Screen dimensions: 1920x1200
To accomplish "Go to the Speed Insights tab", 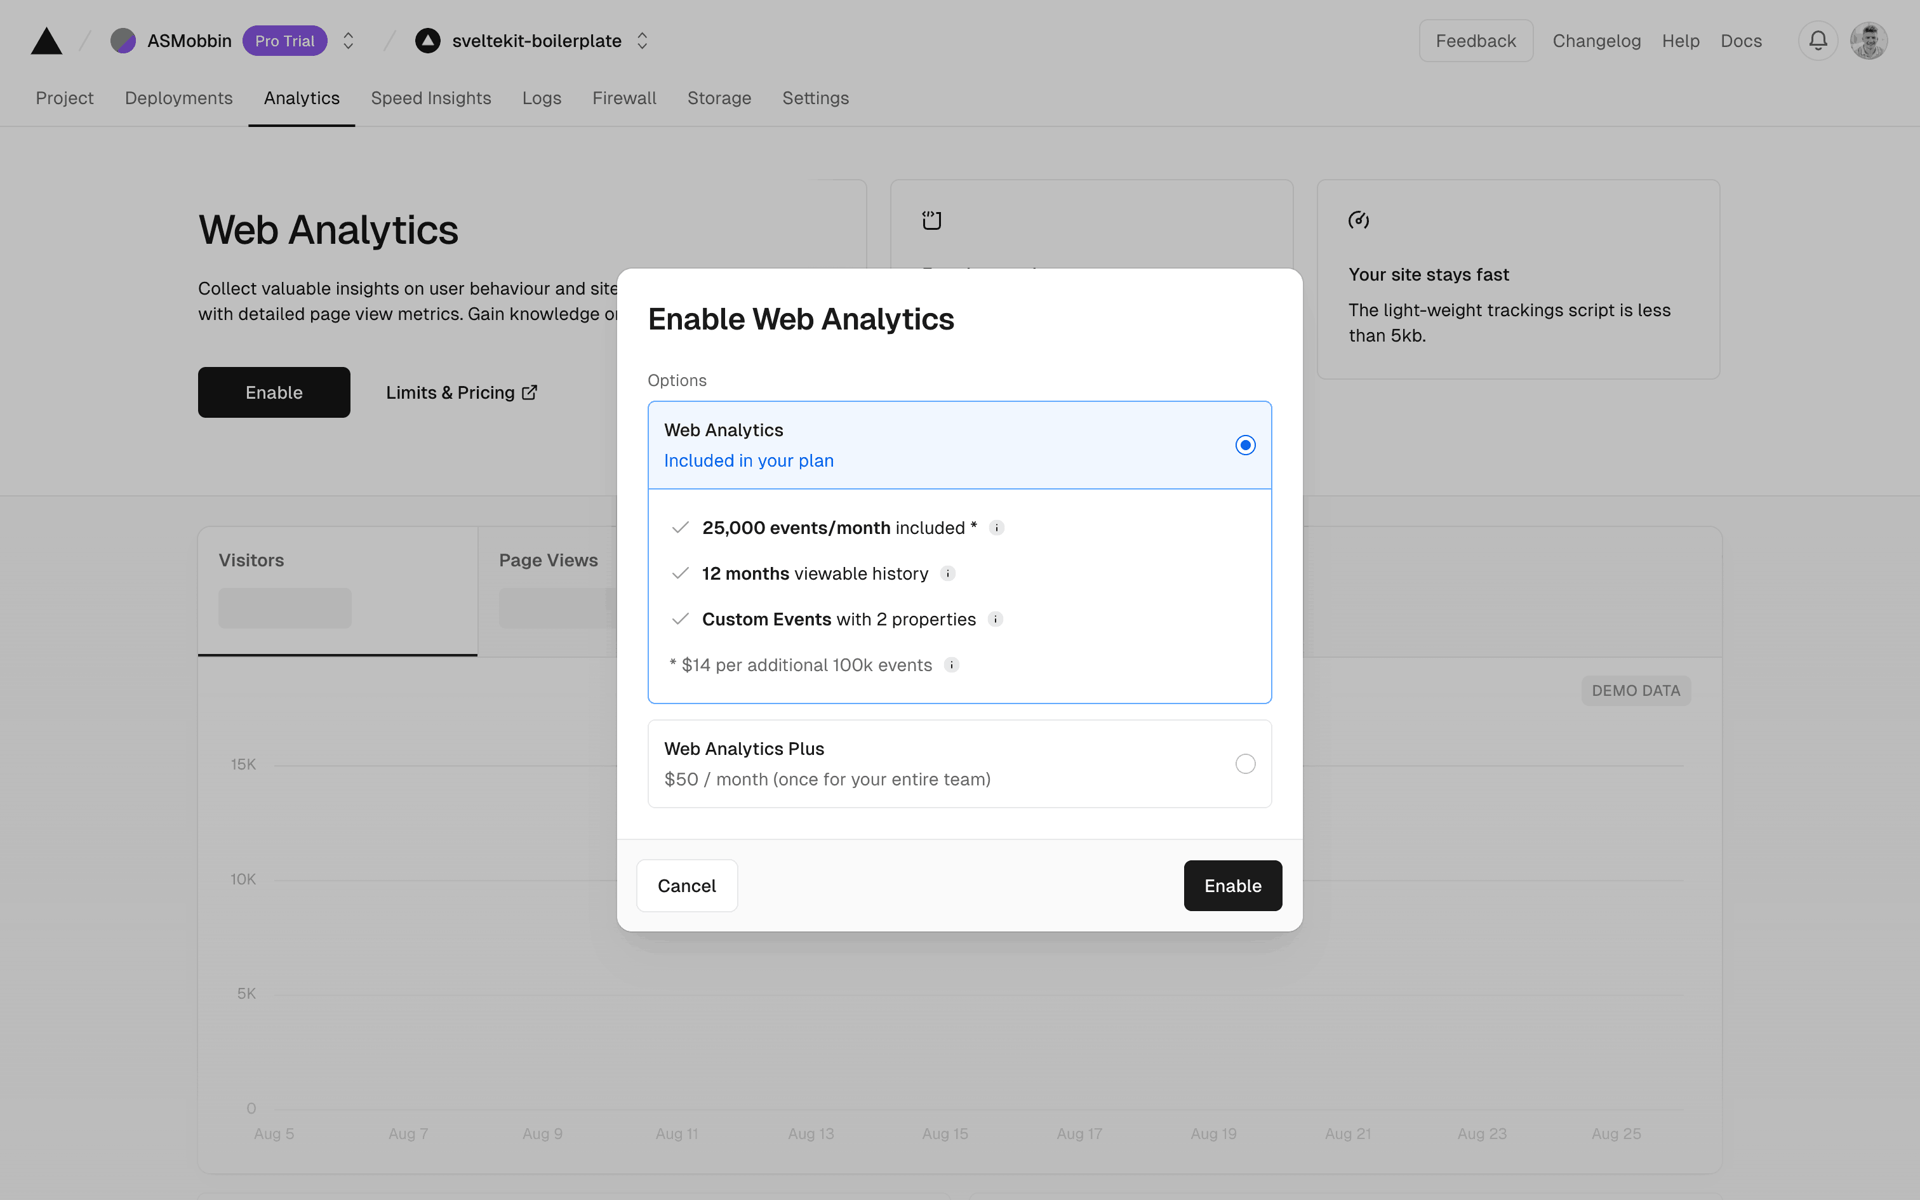I will 431,98.
